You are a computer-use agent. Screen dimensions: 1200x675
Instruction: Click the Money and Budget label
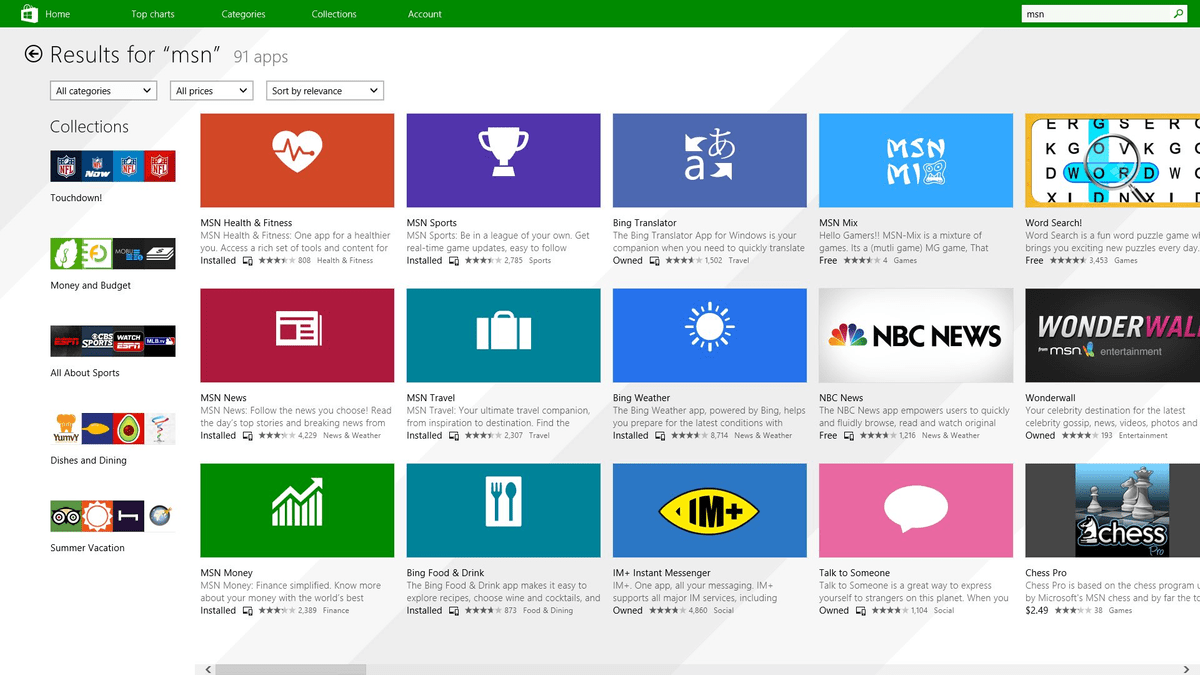pyautogui.click(x=91, y=286)
